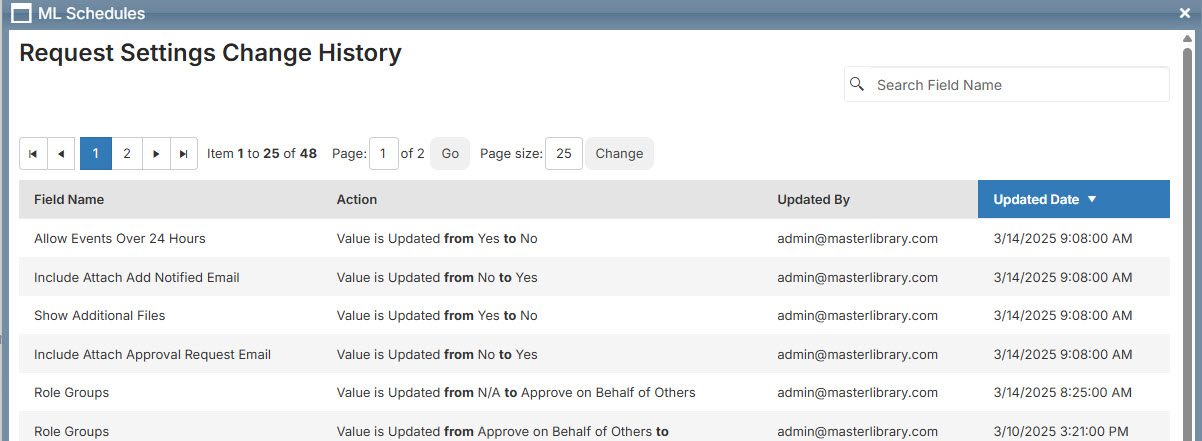
Task: Click the search magnifier icon
Action: click(x=856, y=84)
